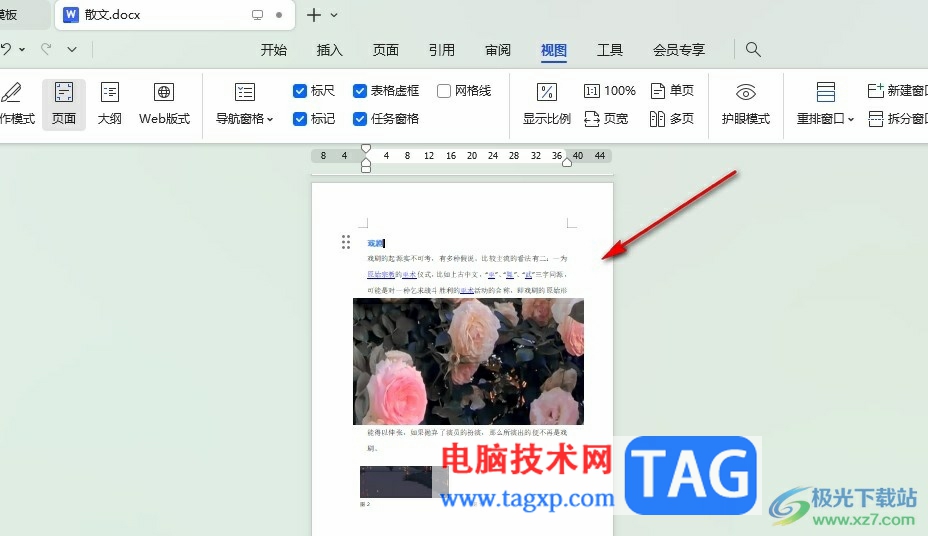Select the rose flower image
This screenshot has height=536, width=928.
click(468, 361)
